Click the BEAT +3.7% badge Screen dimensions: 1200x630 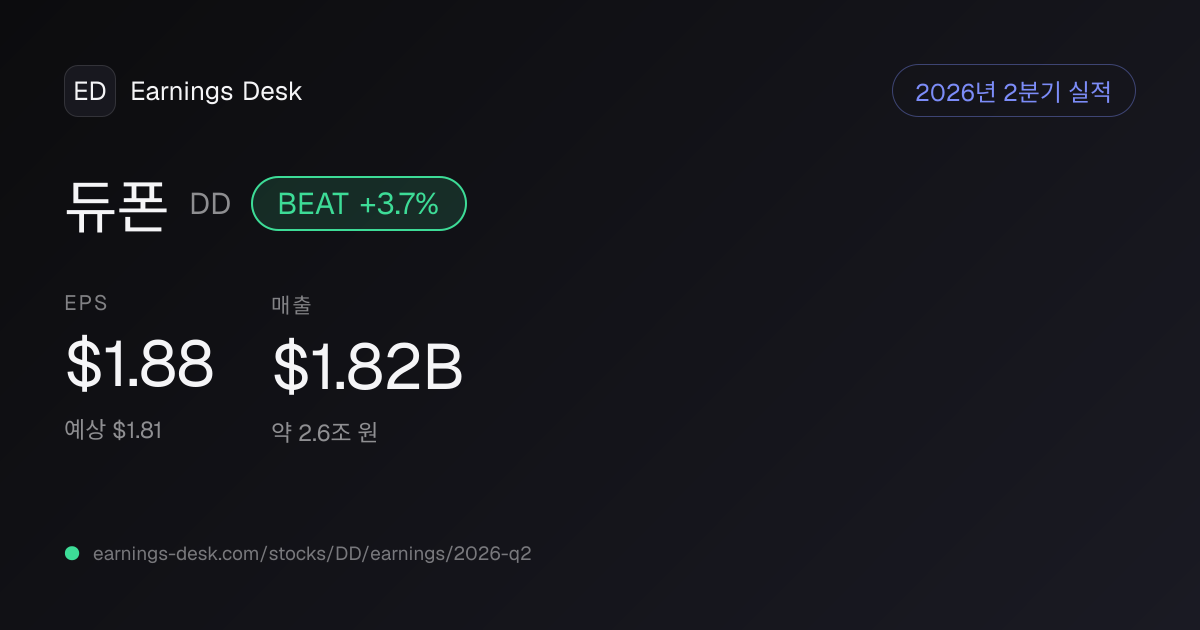(358, 204)
